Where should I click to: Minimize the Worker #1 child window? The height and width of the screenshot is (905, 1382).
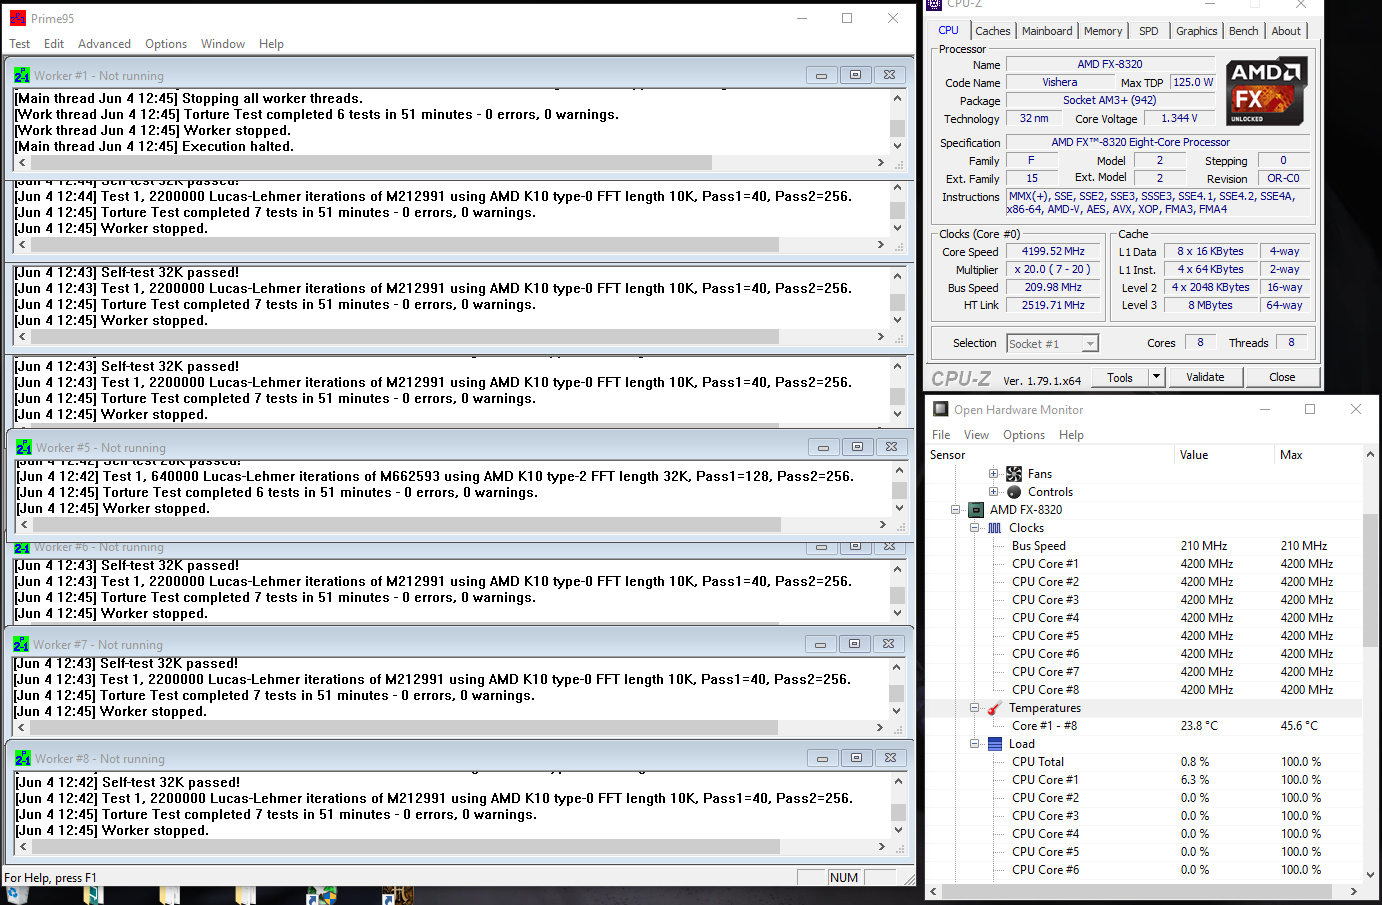821,75
